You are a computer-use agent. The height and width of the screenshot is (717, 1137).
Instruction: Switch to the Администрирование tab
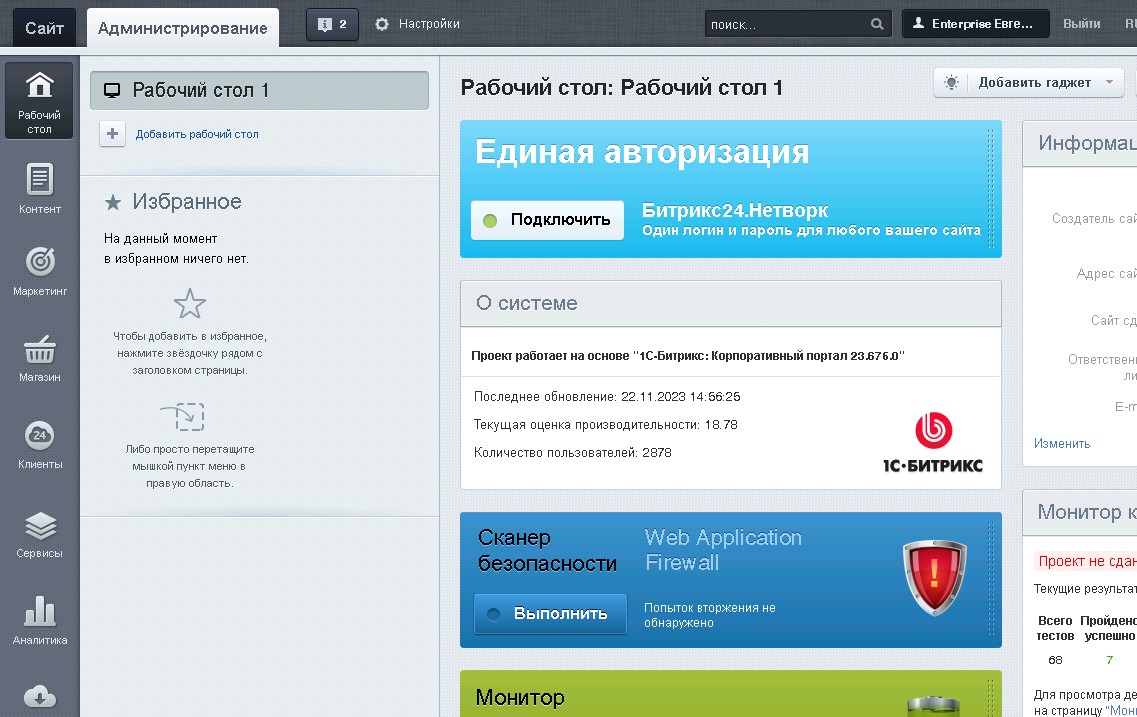183,28
